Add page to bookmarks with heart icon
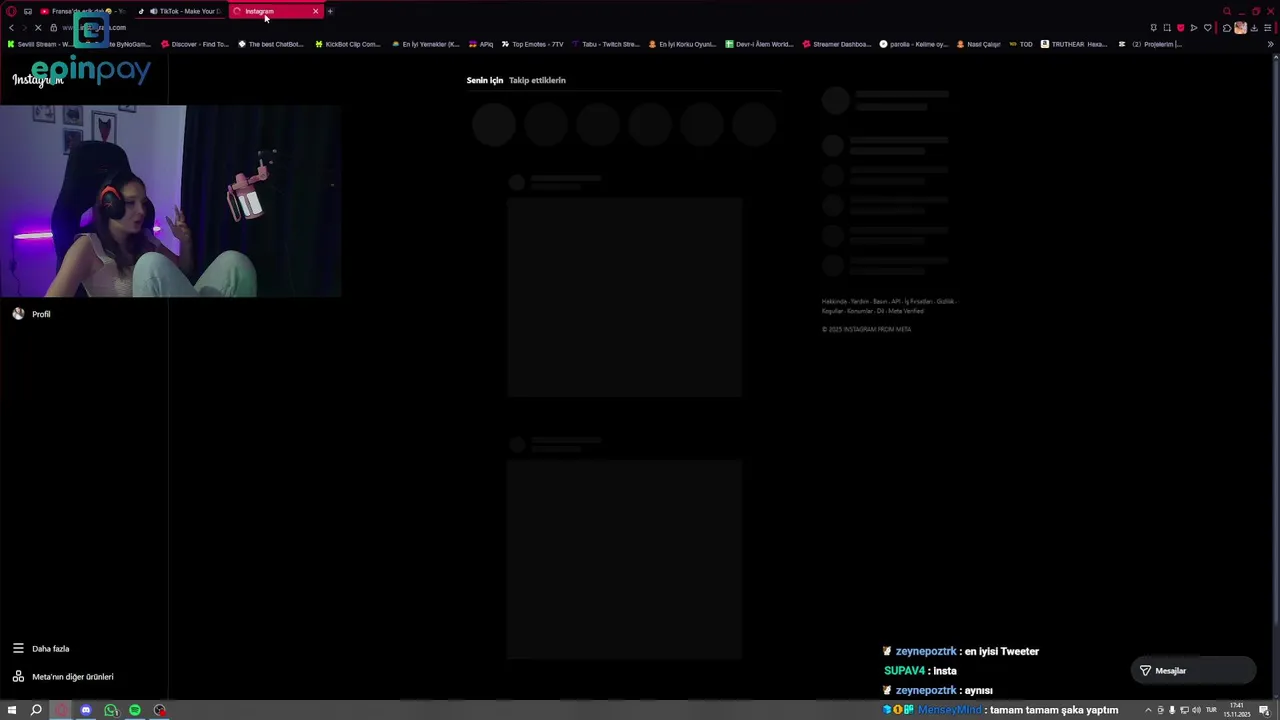1280x720 pixels. (1207, 28)
